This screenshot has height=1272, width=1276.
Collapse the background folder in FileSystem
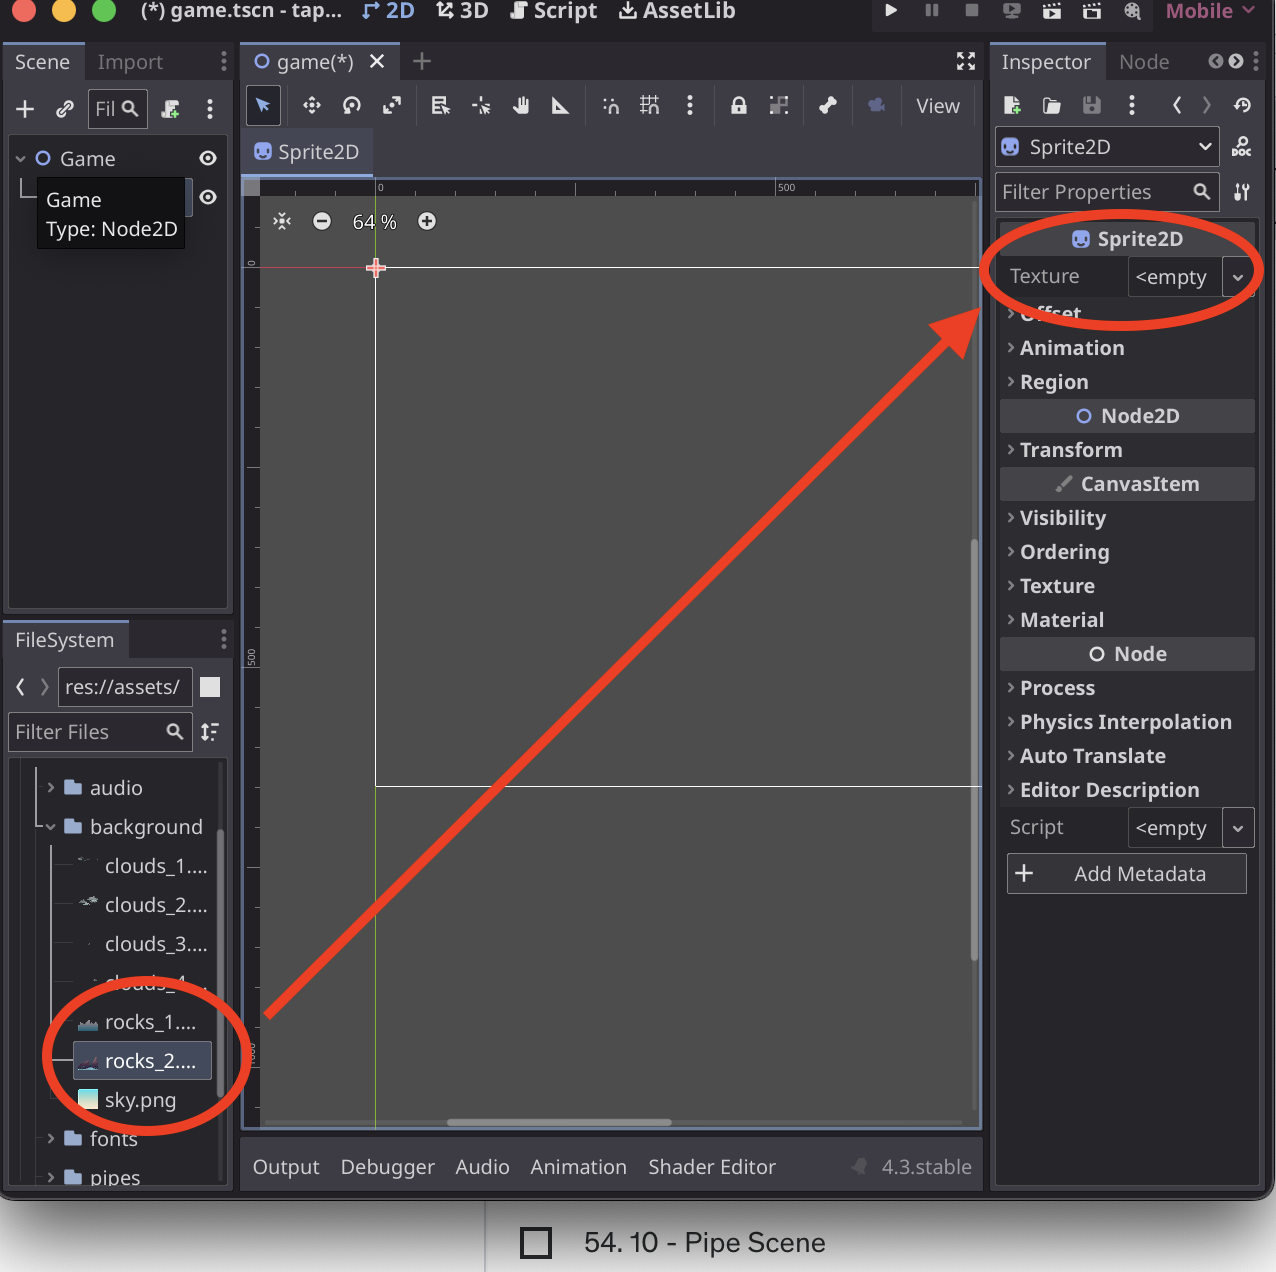pos(49,826)
